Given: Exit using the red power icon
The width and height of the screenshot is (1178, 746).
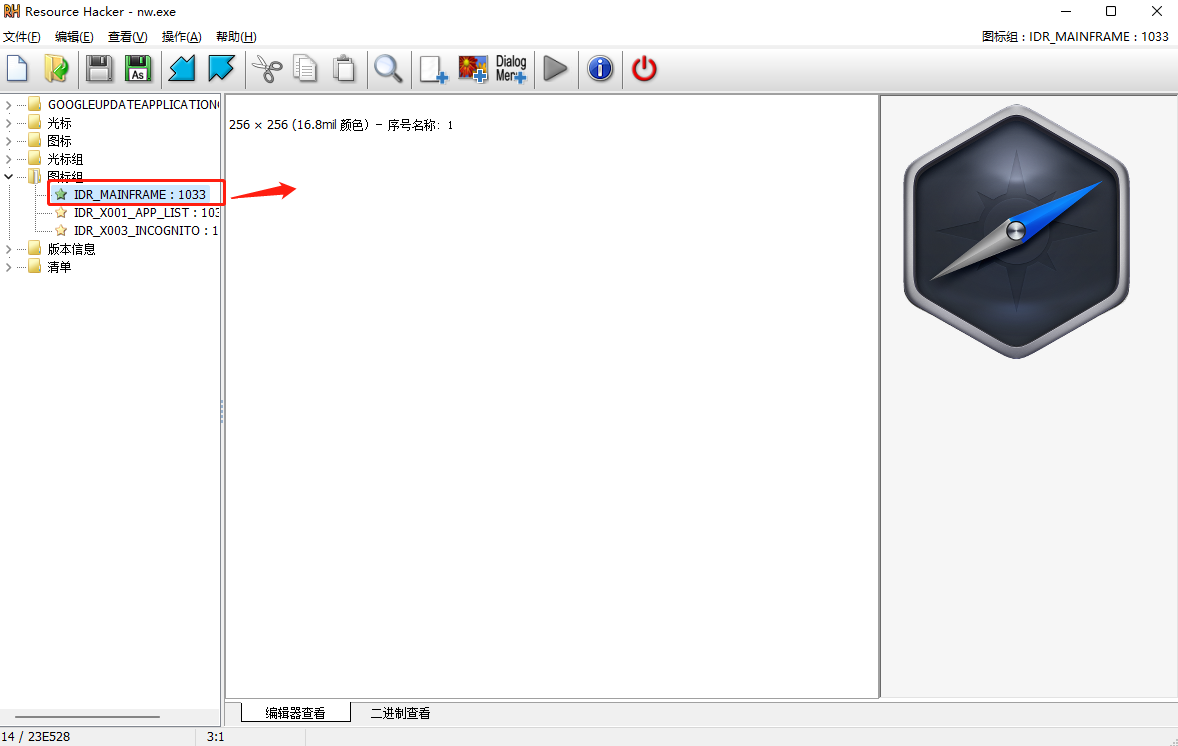Looking at the screenshot, I should (x=644, y=68).
